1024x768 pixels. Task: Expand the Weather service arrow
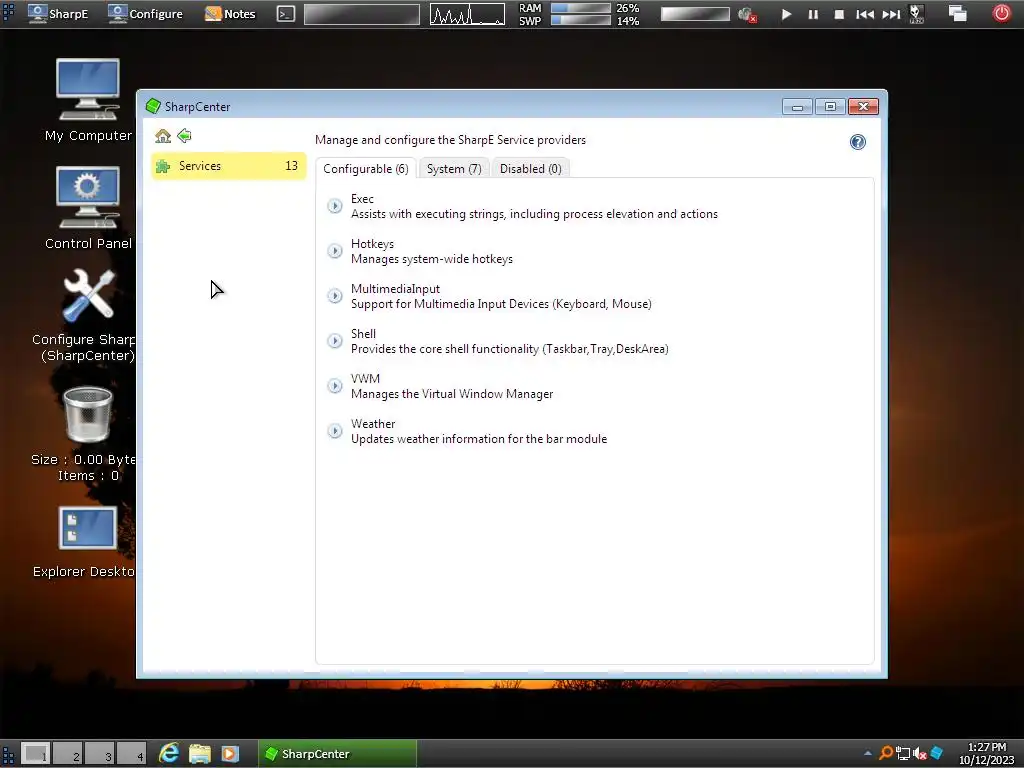[x=334, y=431]
